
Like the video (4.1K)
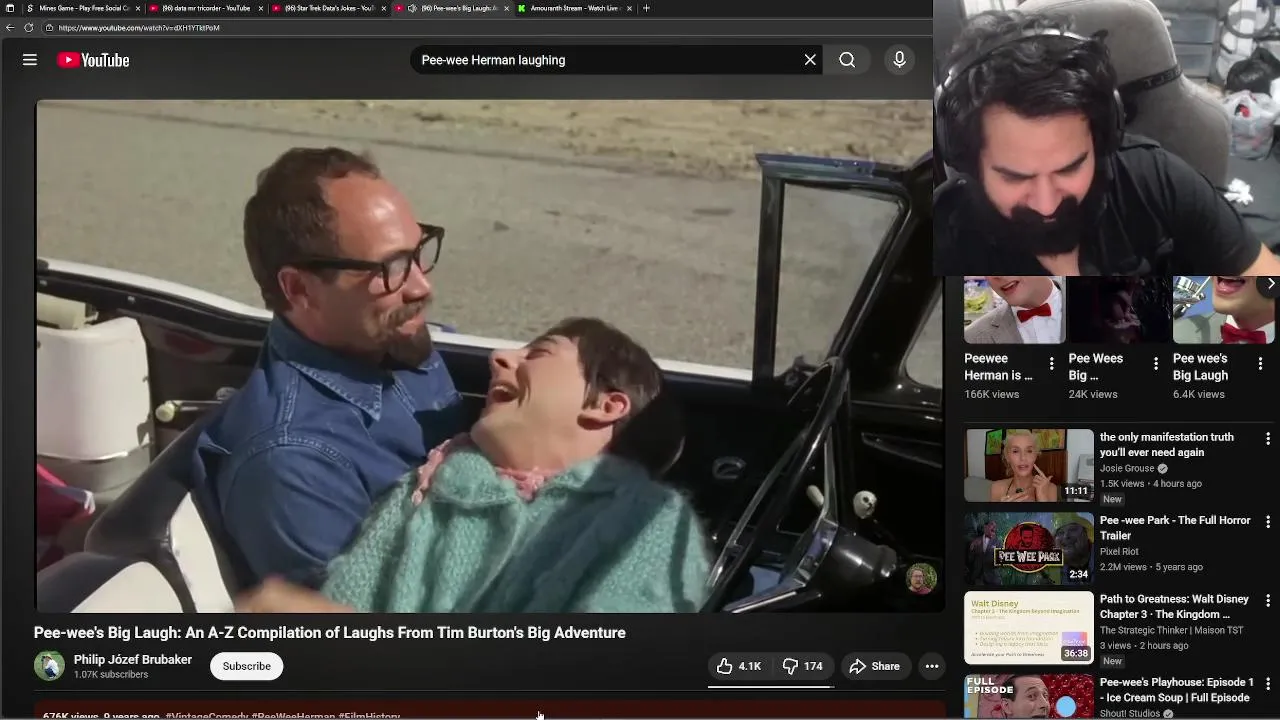point(739,666)
